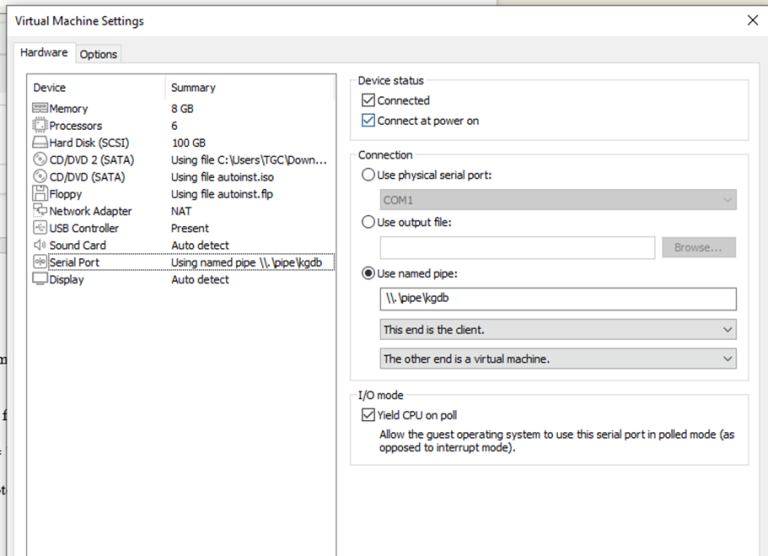Select the Display monitor icon
Screen dimensions: 768x556
point(40,280)
